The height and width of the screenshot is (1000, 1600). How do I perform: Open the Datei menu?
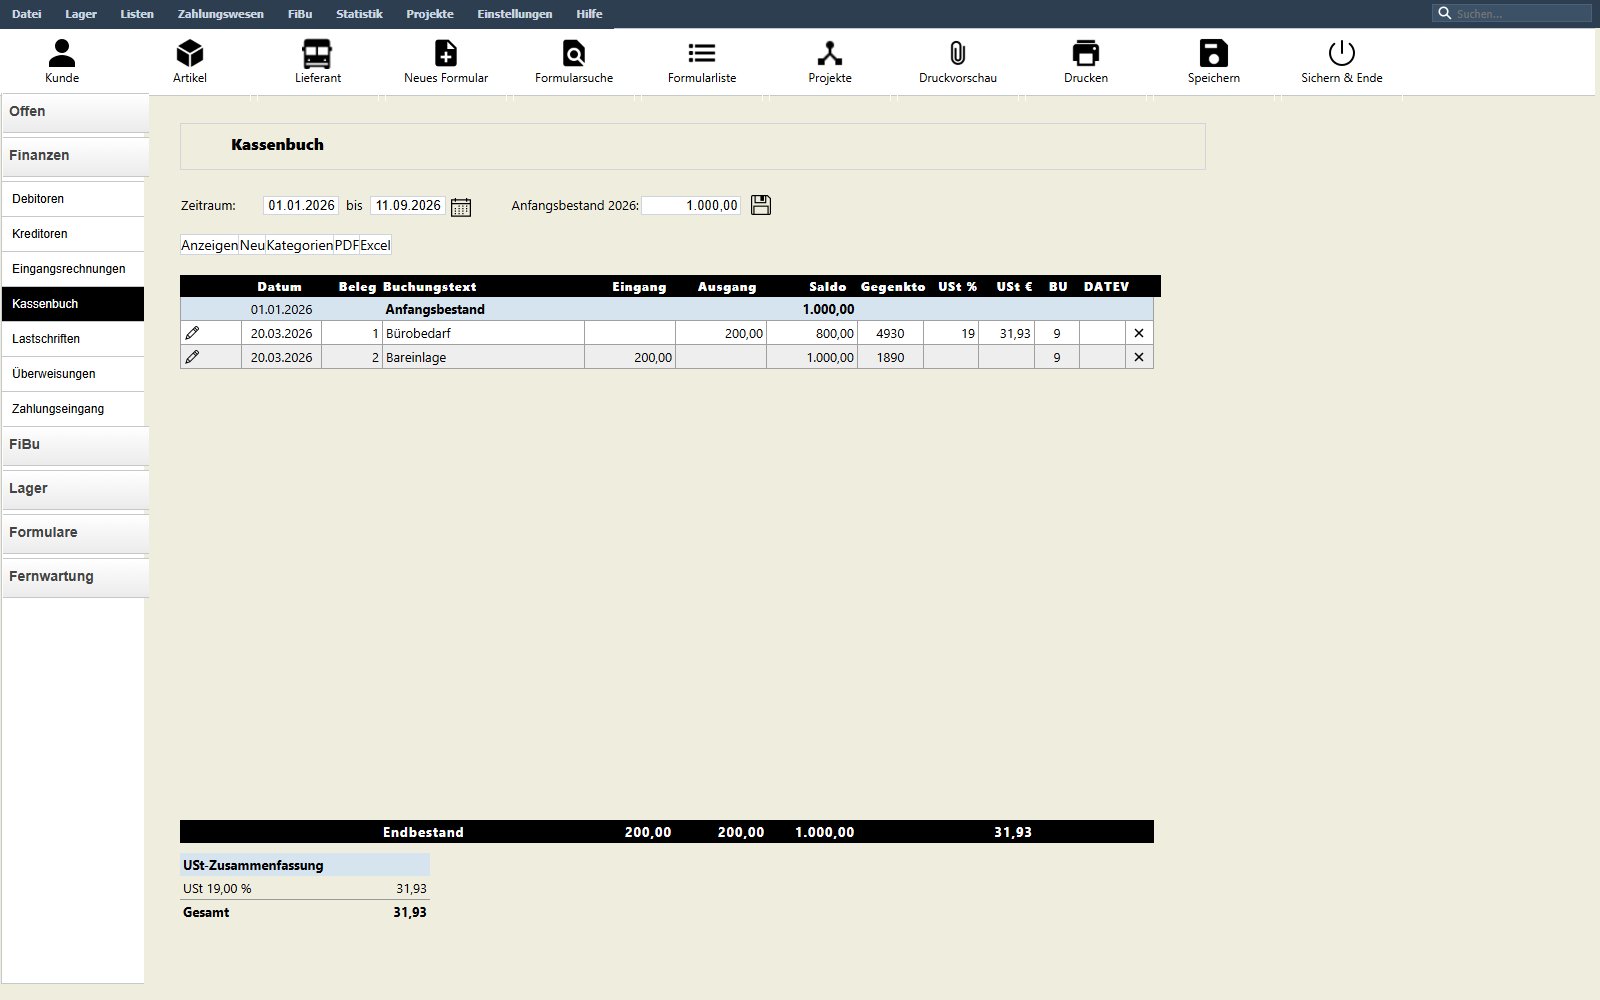[27, 14]
